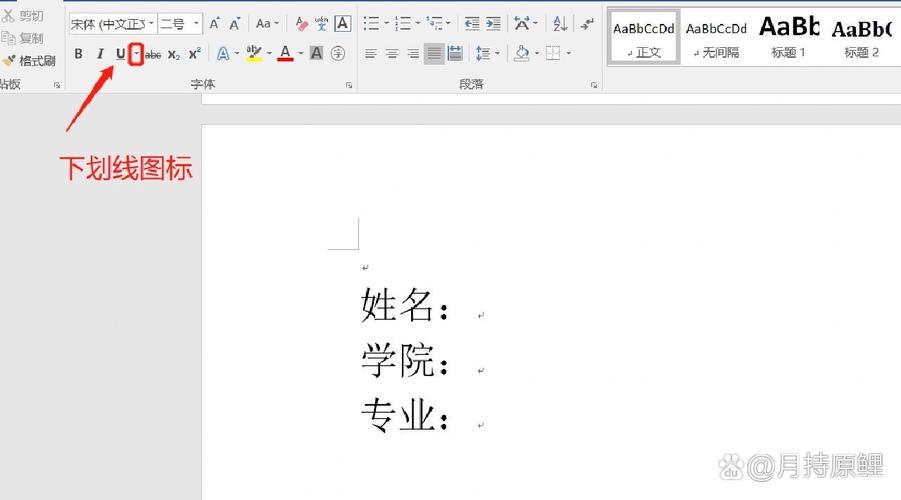Open change case Aa dropdown
The width and height of the screenshot is (901, 500).
click(x=267, y=24)
